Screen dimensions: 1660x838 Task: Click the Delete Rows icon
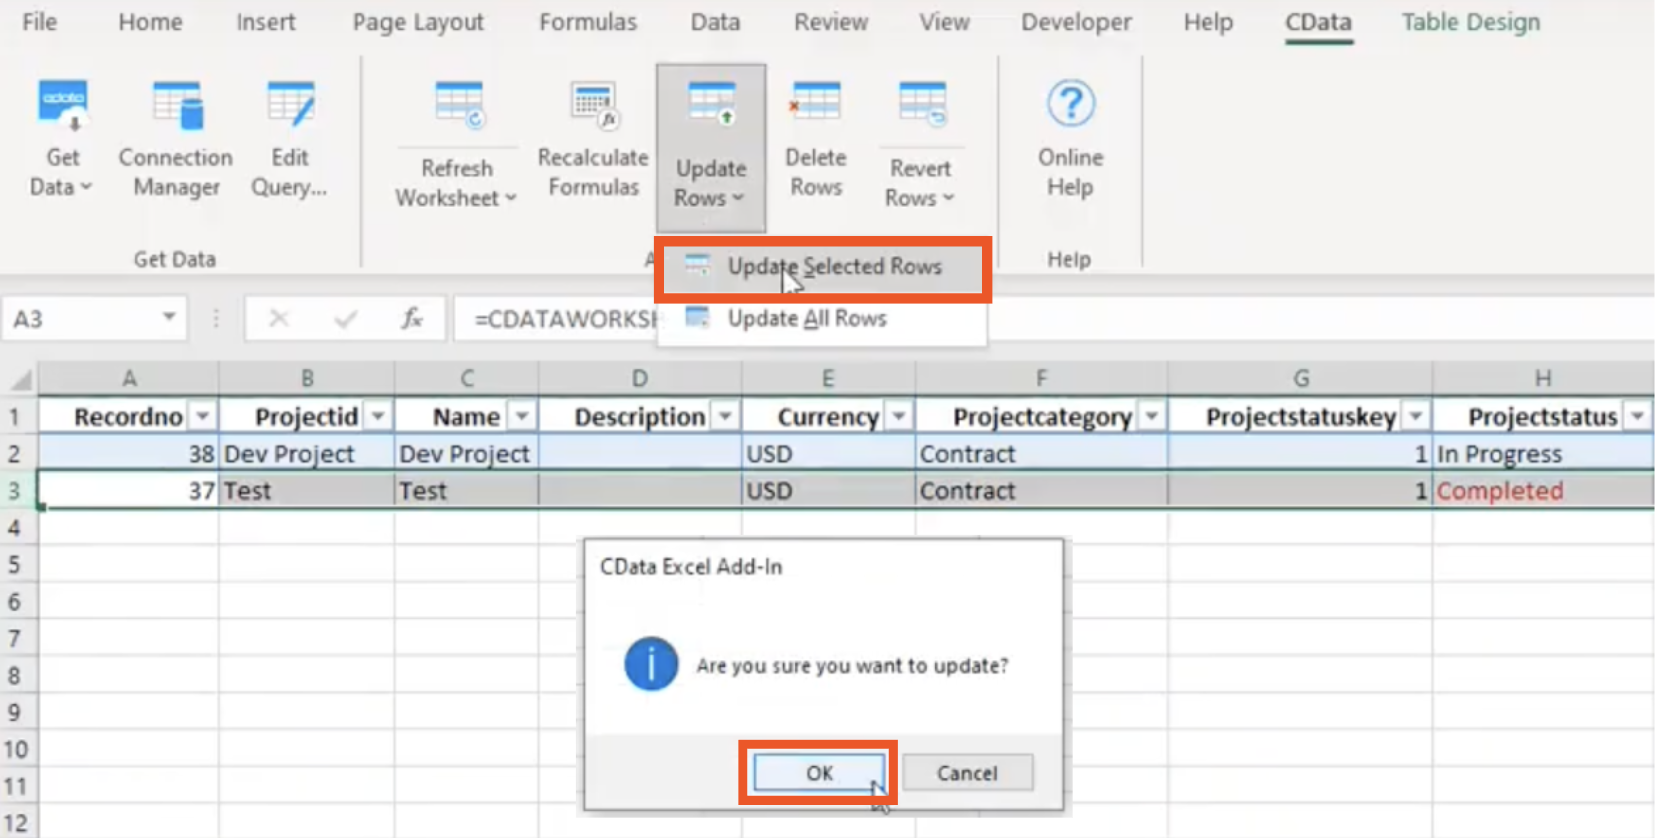[x=815, y=104]
